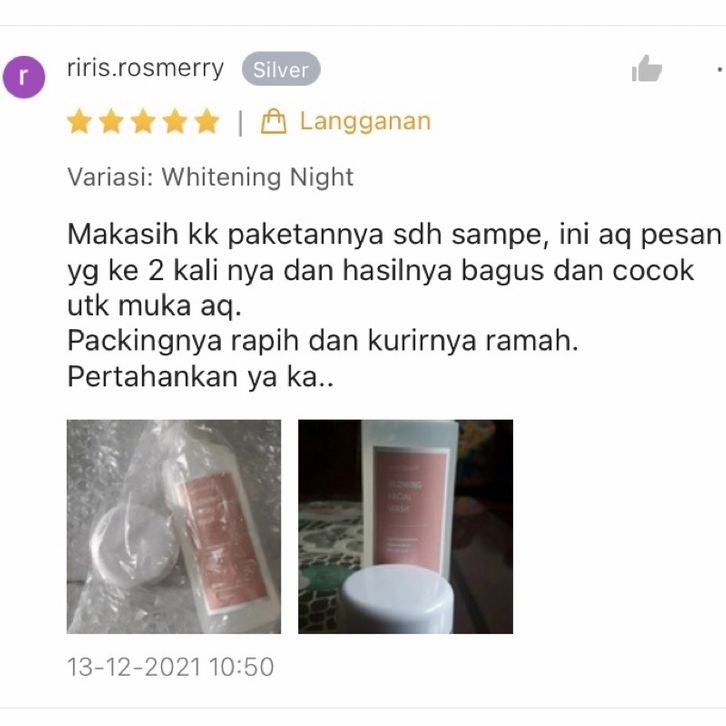Image resolution: width=726 pixels, height=726 pixels.
Task: Open the bubble-wrapped package photo
Action: (x=174, y=526)
